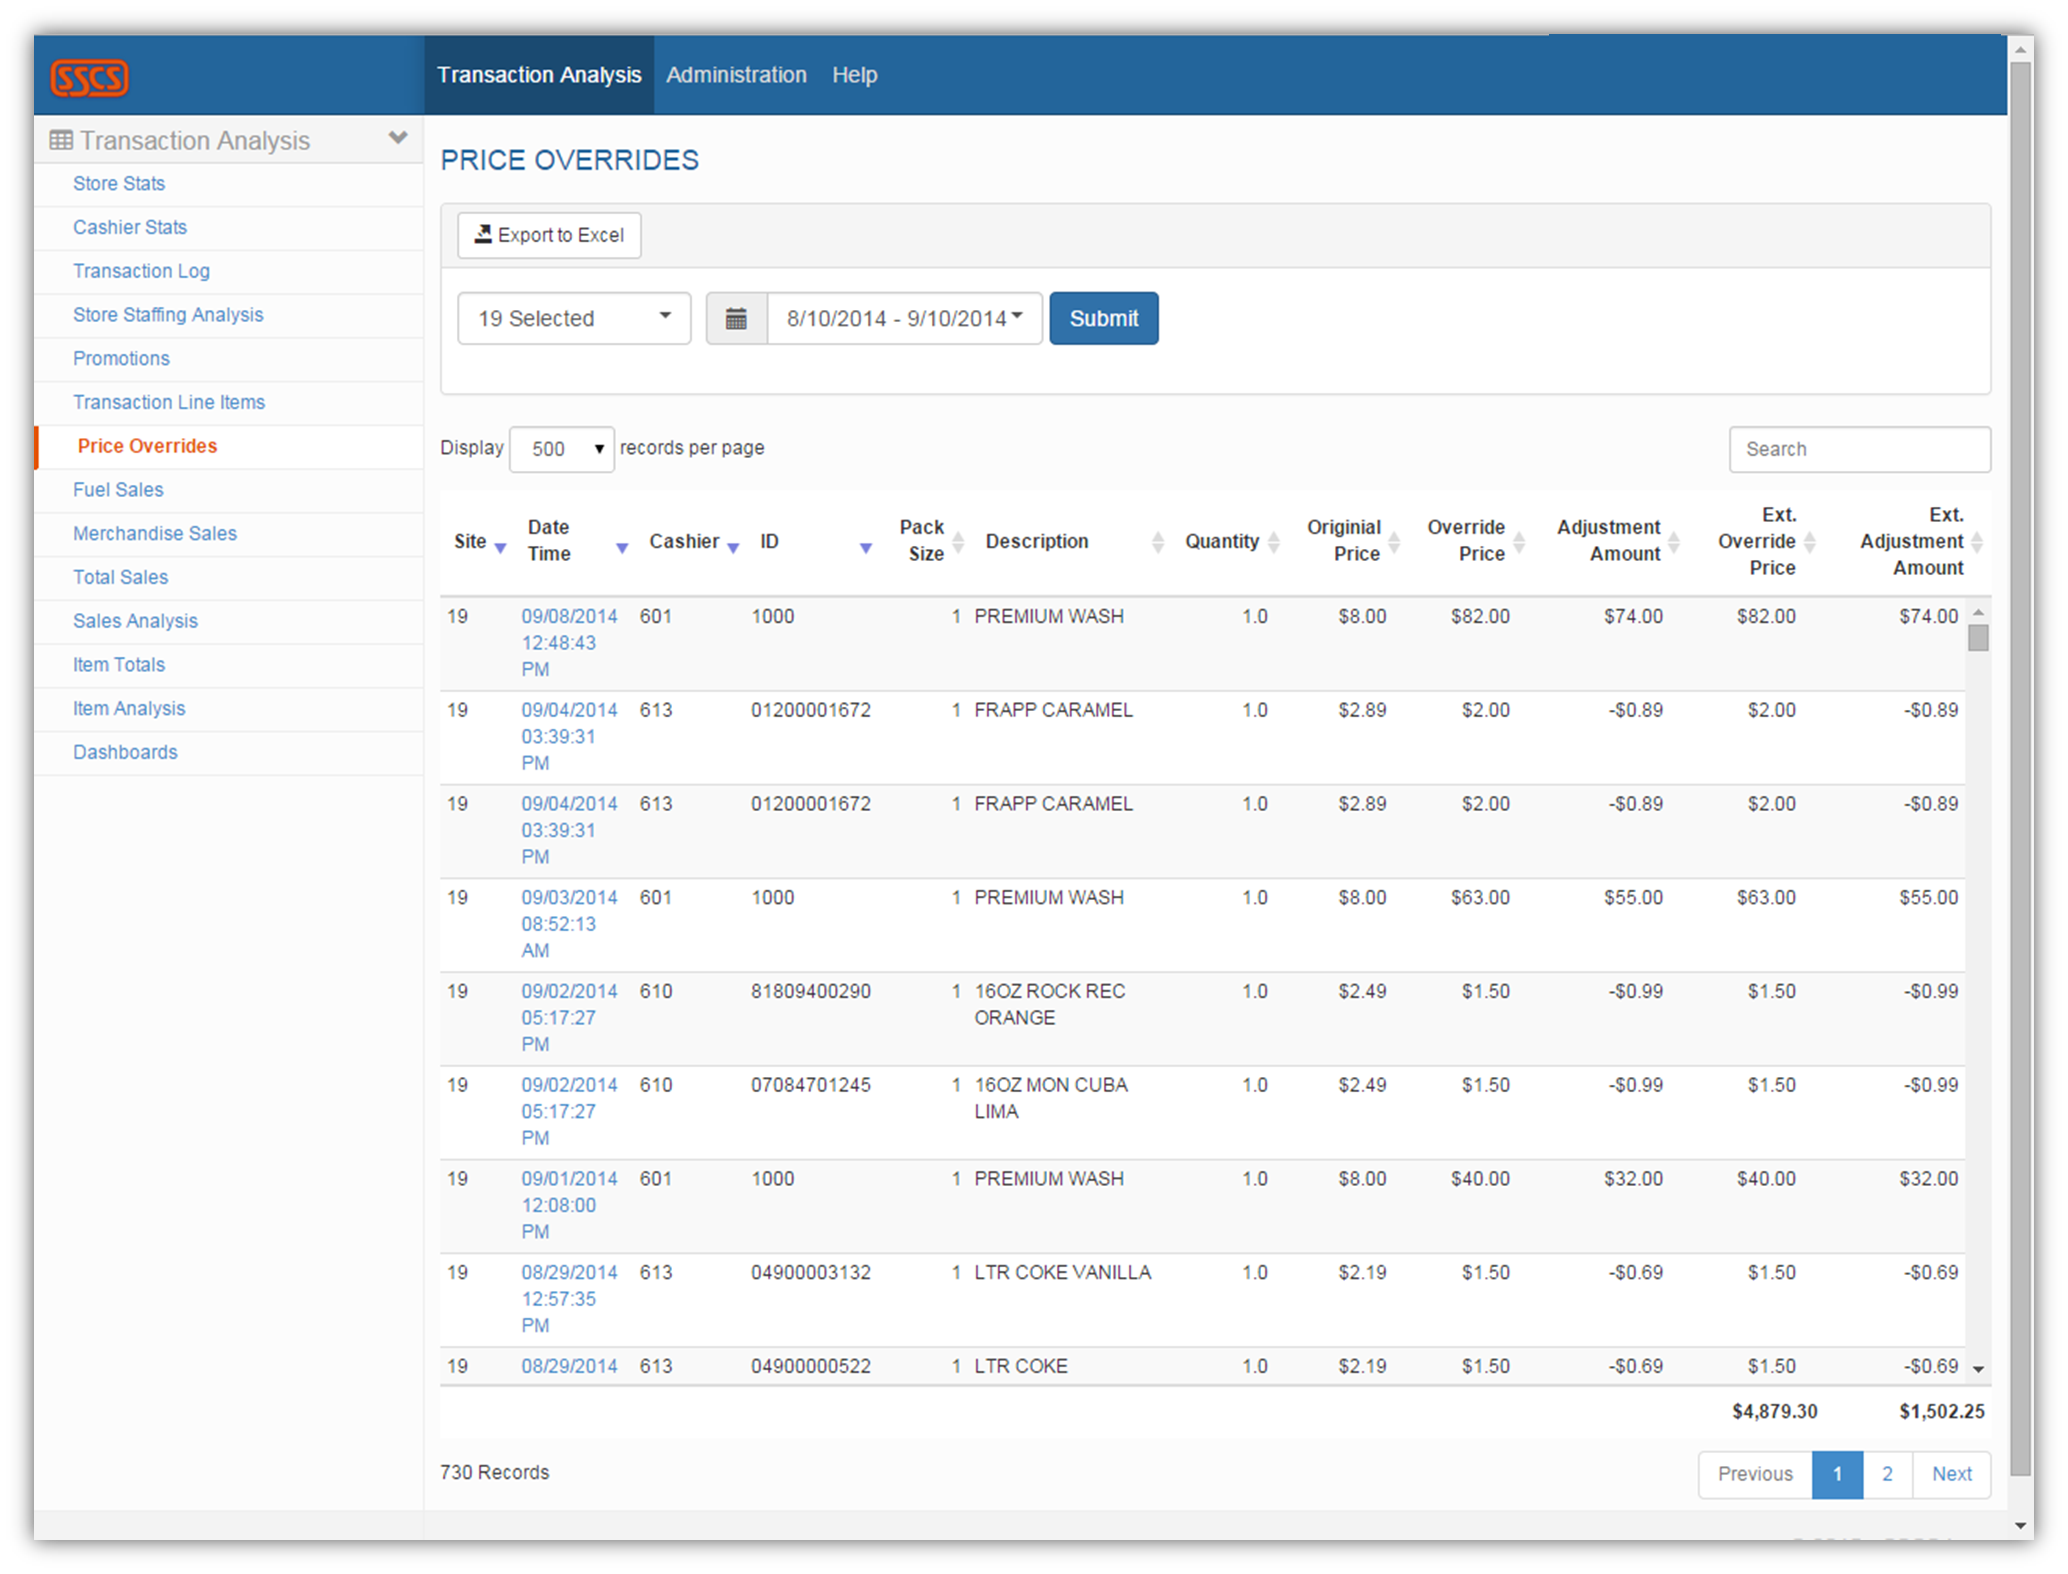Open the date range dropdown 8/10/2014 - 9/10/2014

[904, 319]
